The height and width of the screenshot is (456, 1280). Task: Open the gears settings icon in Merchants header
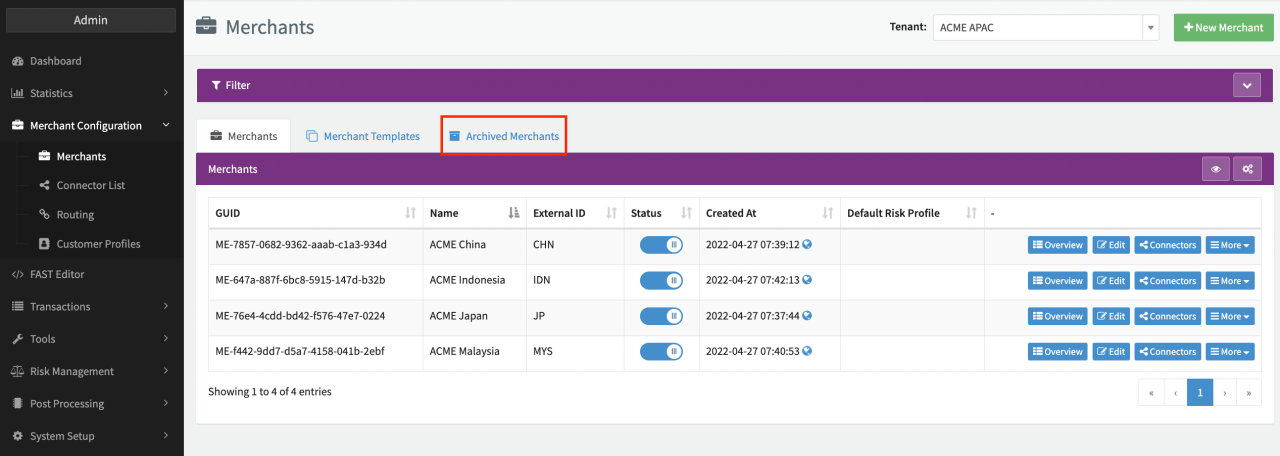[1247, 169]
